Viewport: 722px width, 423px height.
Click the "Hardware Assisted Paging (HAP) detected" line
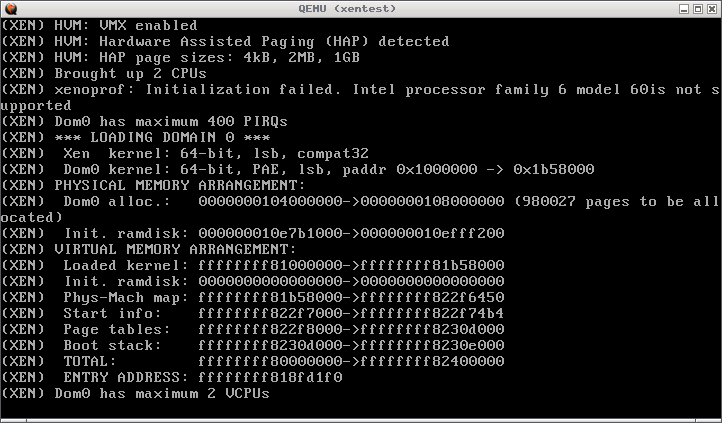point(225,41)
